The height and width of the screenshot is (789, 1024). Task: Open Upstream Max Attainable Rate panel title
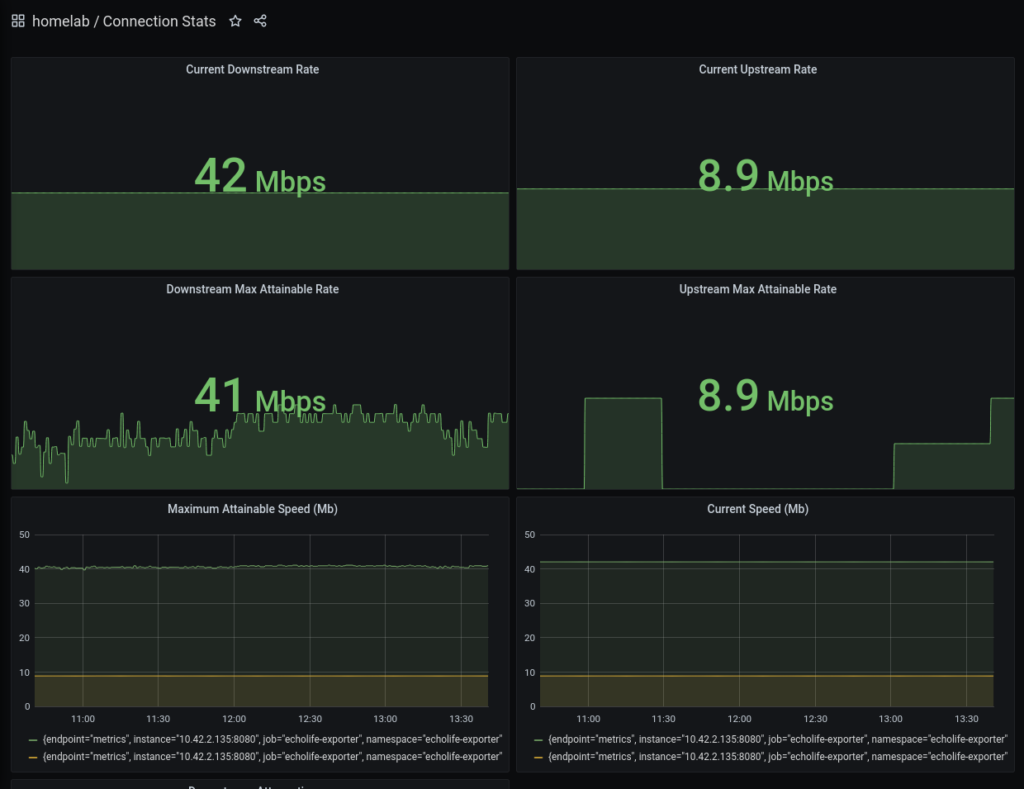(758, 289)
